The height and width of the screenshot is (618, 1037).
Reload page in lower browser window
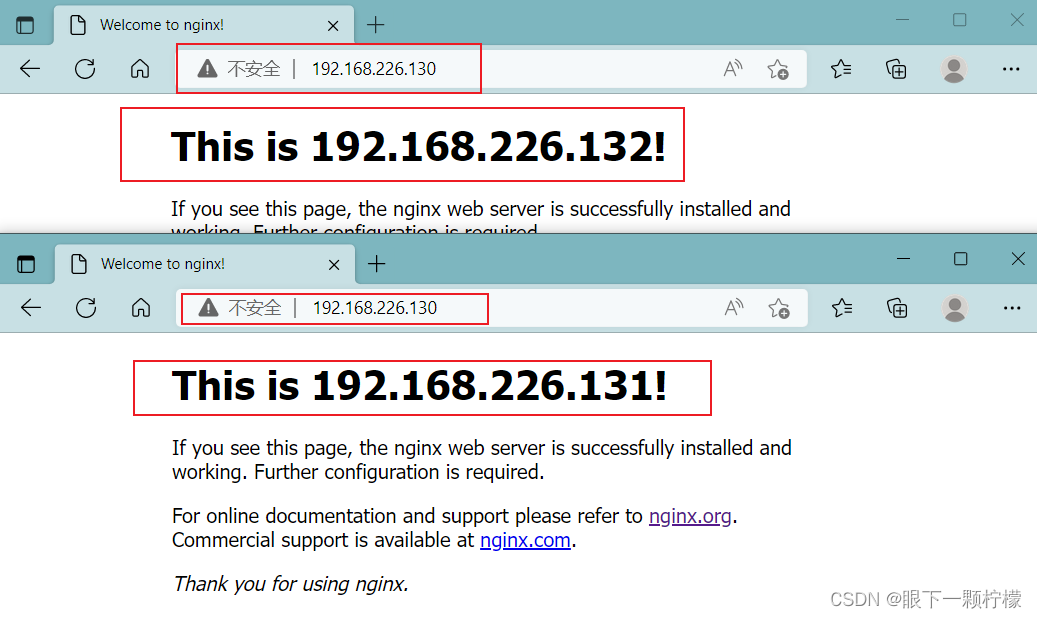pos(86,308)
